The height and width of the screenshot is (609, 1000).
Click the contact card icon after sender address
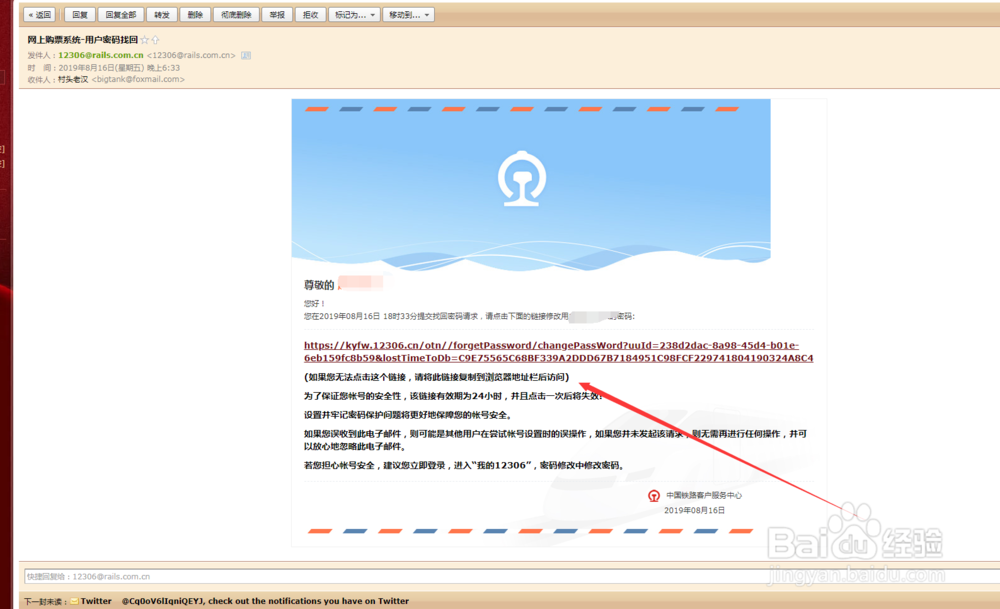246,55
